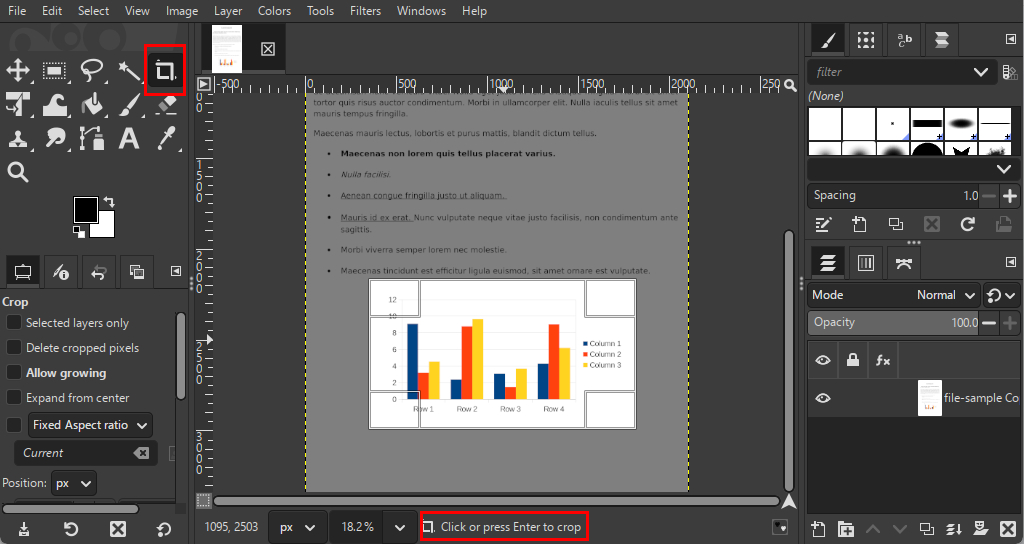Toggle Allow growing checkbox
Image resolution: width=1024 pixels, height=544 pixels.
tap(14, 372)
